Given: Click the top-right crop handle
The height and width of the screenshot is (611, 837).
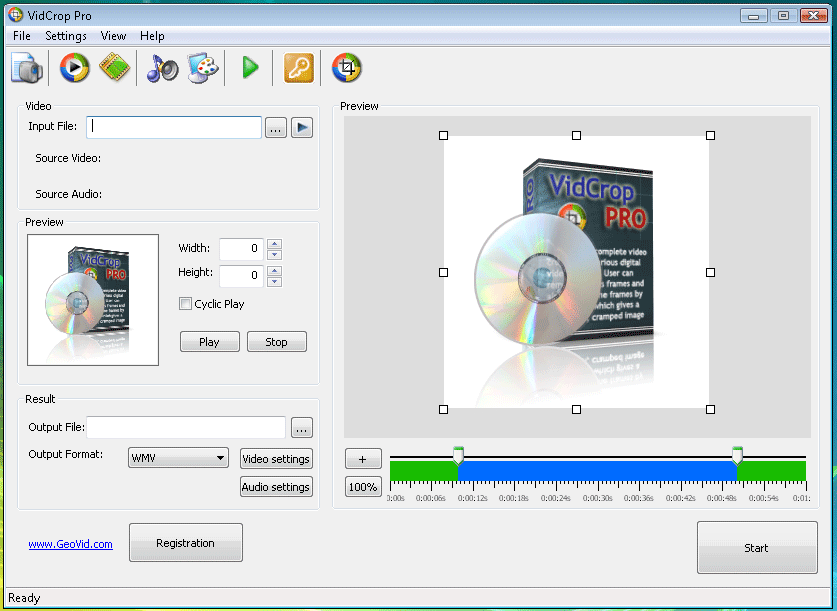Looking at the screenshot, I should (710, 136).
